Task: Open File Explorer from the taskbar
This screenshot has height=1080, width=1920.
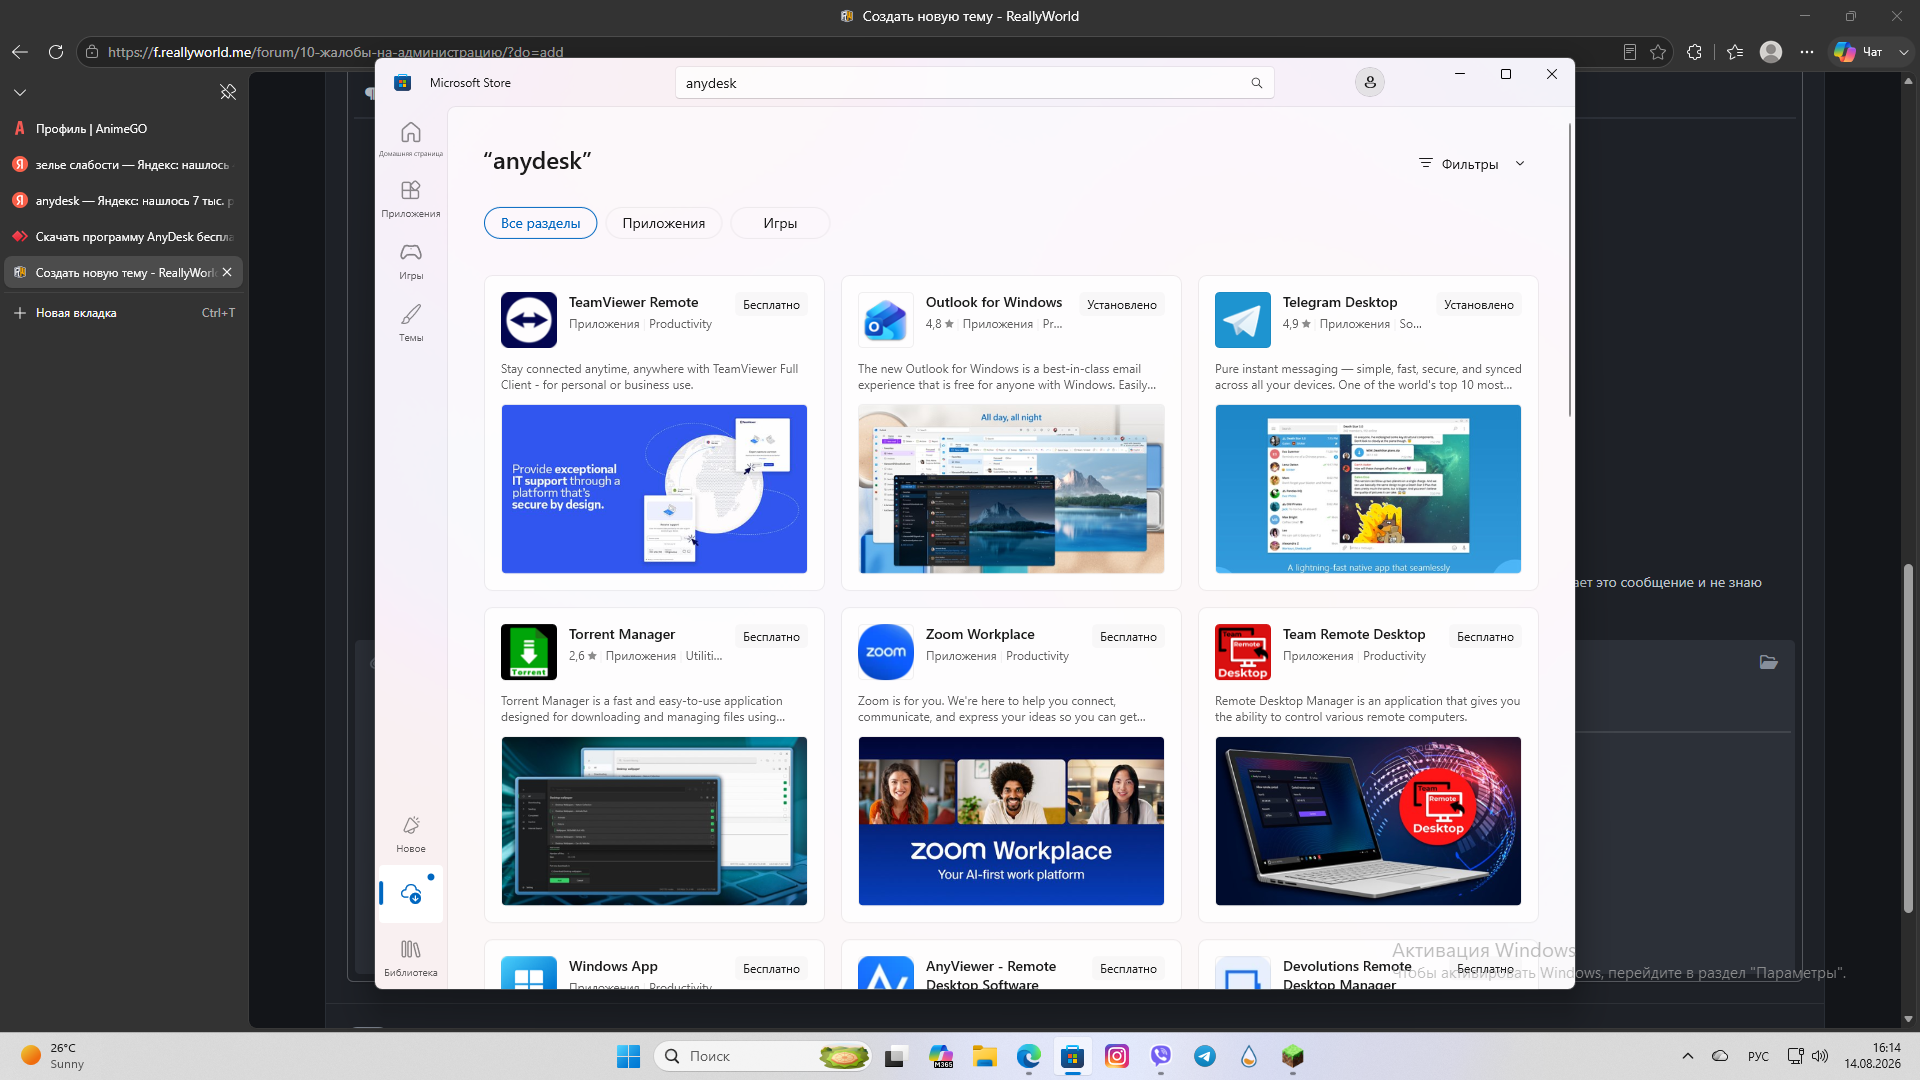Action: (x=985, y=1056)
